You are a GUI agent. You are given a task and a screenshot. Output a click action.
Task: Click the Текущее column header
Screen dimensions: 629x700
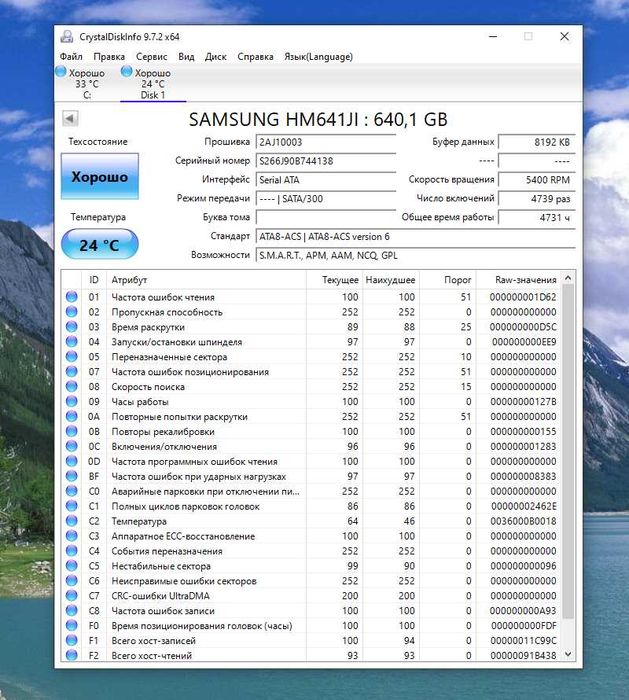click(x=334, y=280)
